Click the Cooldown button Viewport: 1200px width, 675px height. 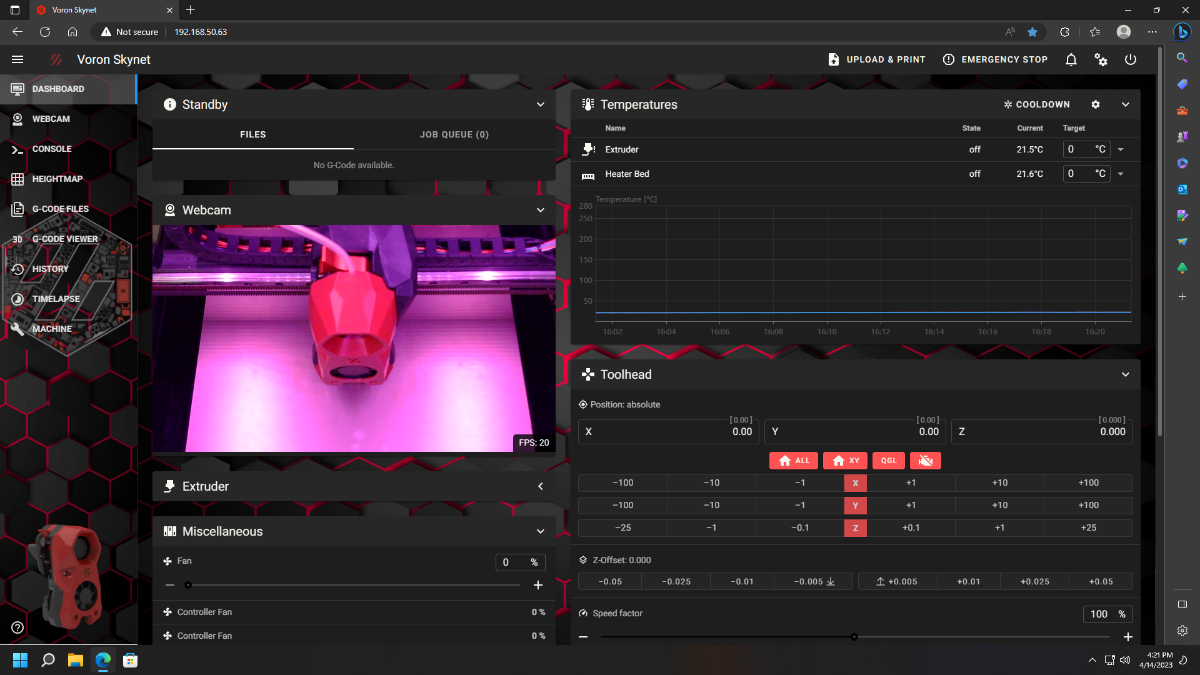[1037, 104]
